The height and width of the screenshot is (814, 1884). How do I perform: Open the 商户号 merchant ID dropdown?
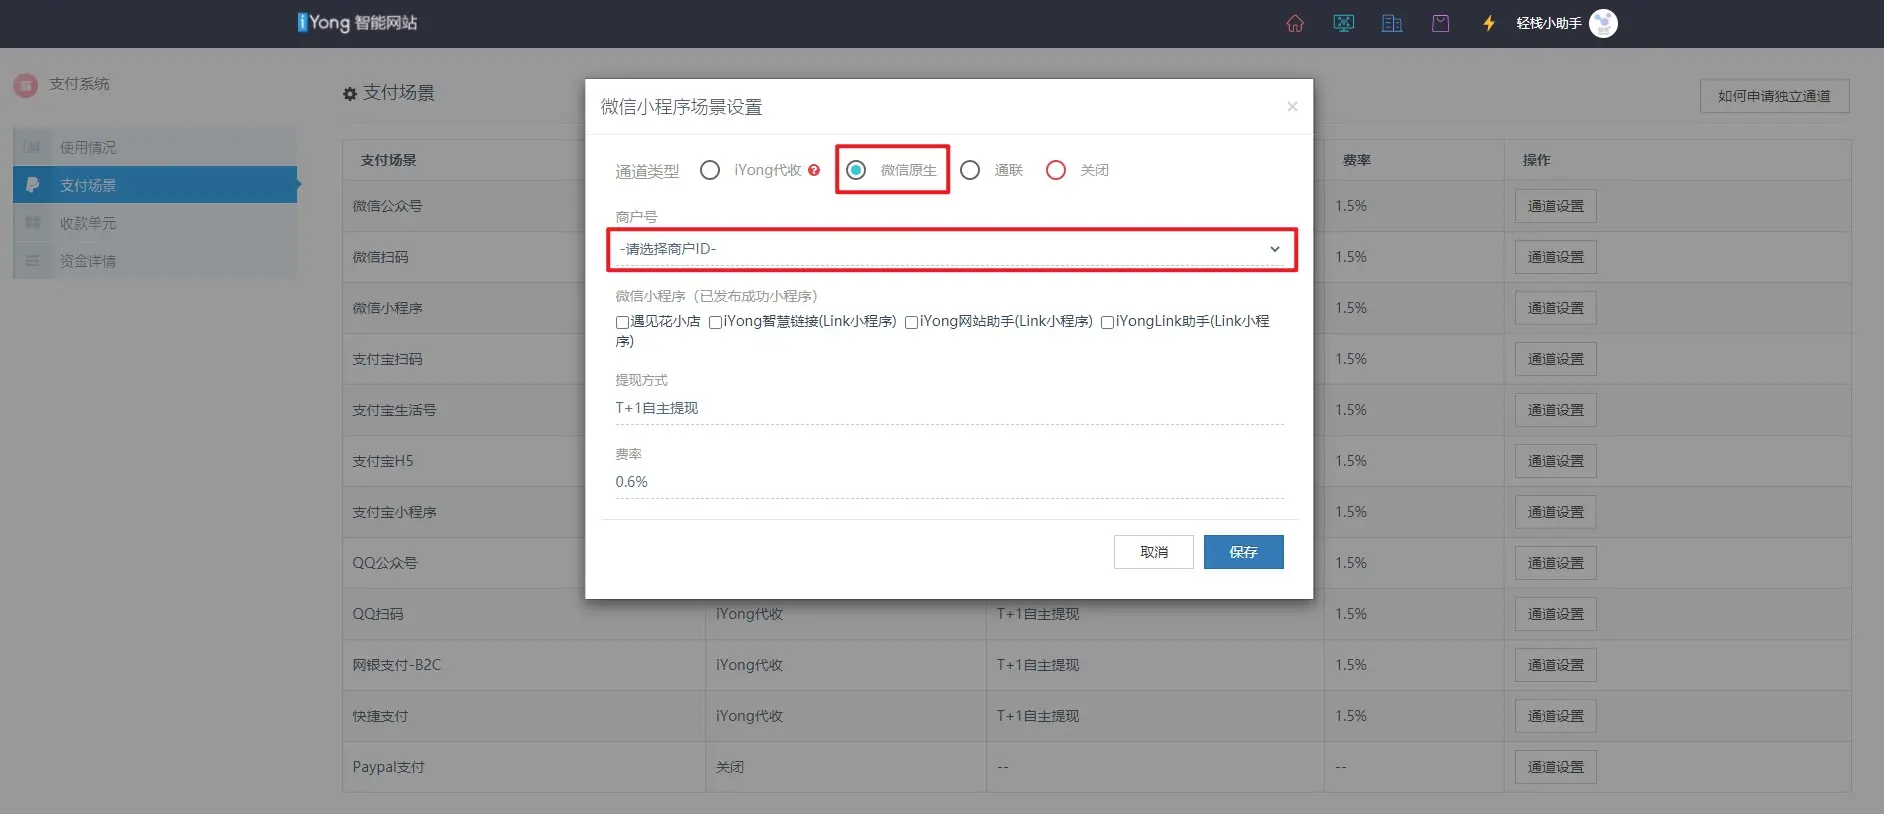pos(950,249)
